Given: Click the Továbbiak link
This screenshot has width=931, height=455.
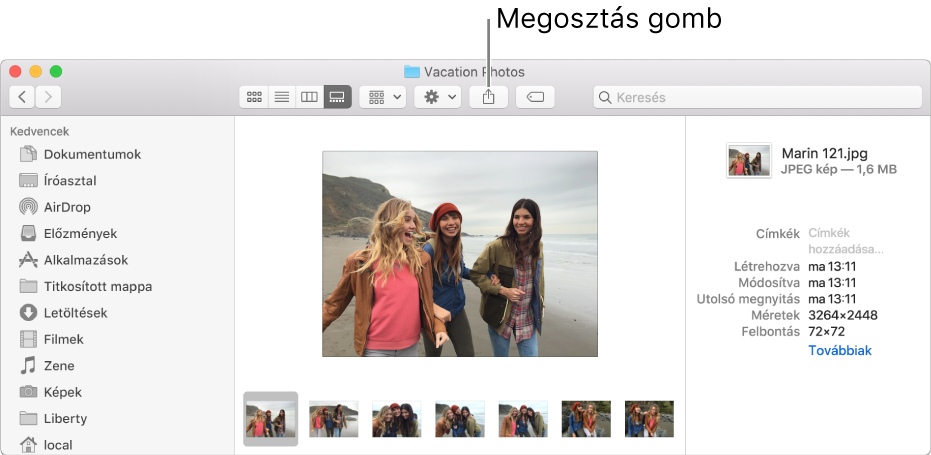Looking at the screenshot, I should coord(840,351).
